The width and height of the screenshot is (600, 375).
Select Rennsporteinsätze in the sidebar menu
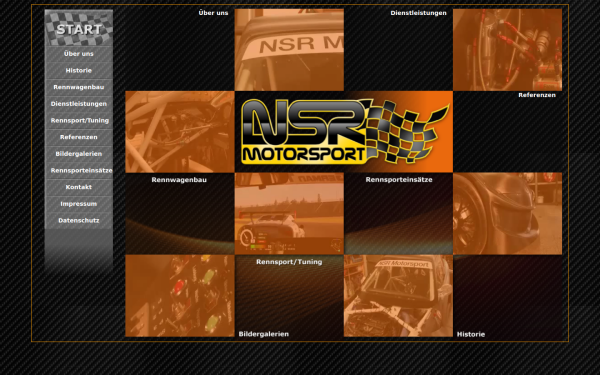(79, 170)
